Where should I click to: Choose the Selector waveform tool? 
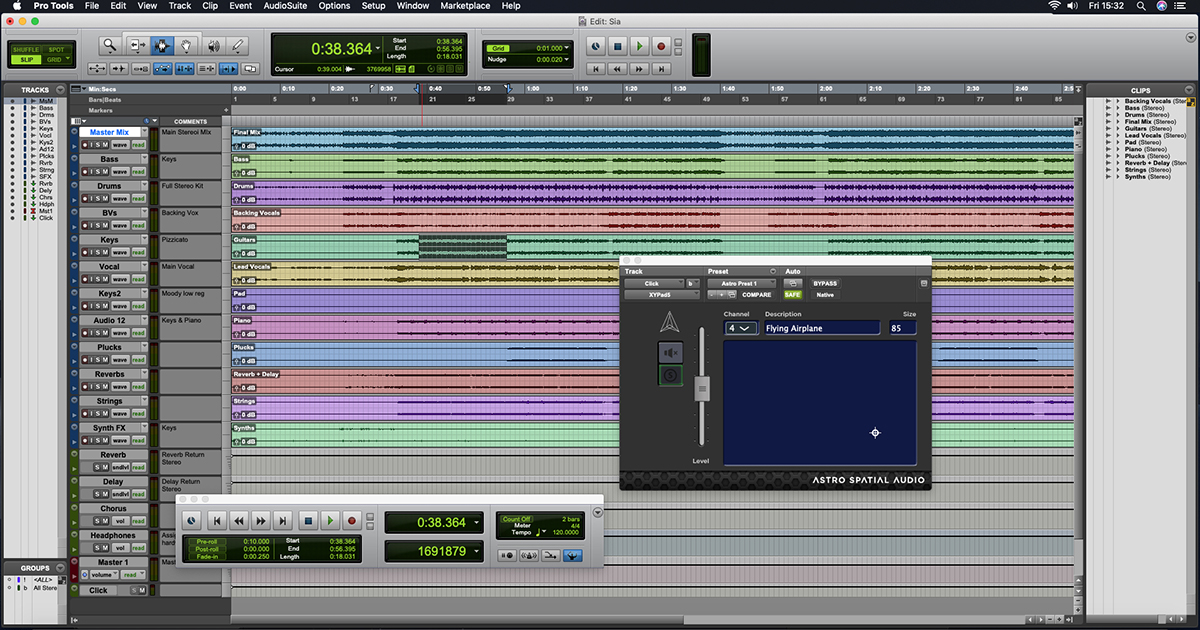[x=162, y=45]
